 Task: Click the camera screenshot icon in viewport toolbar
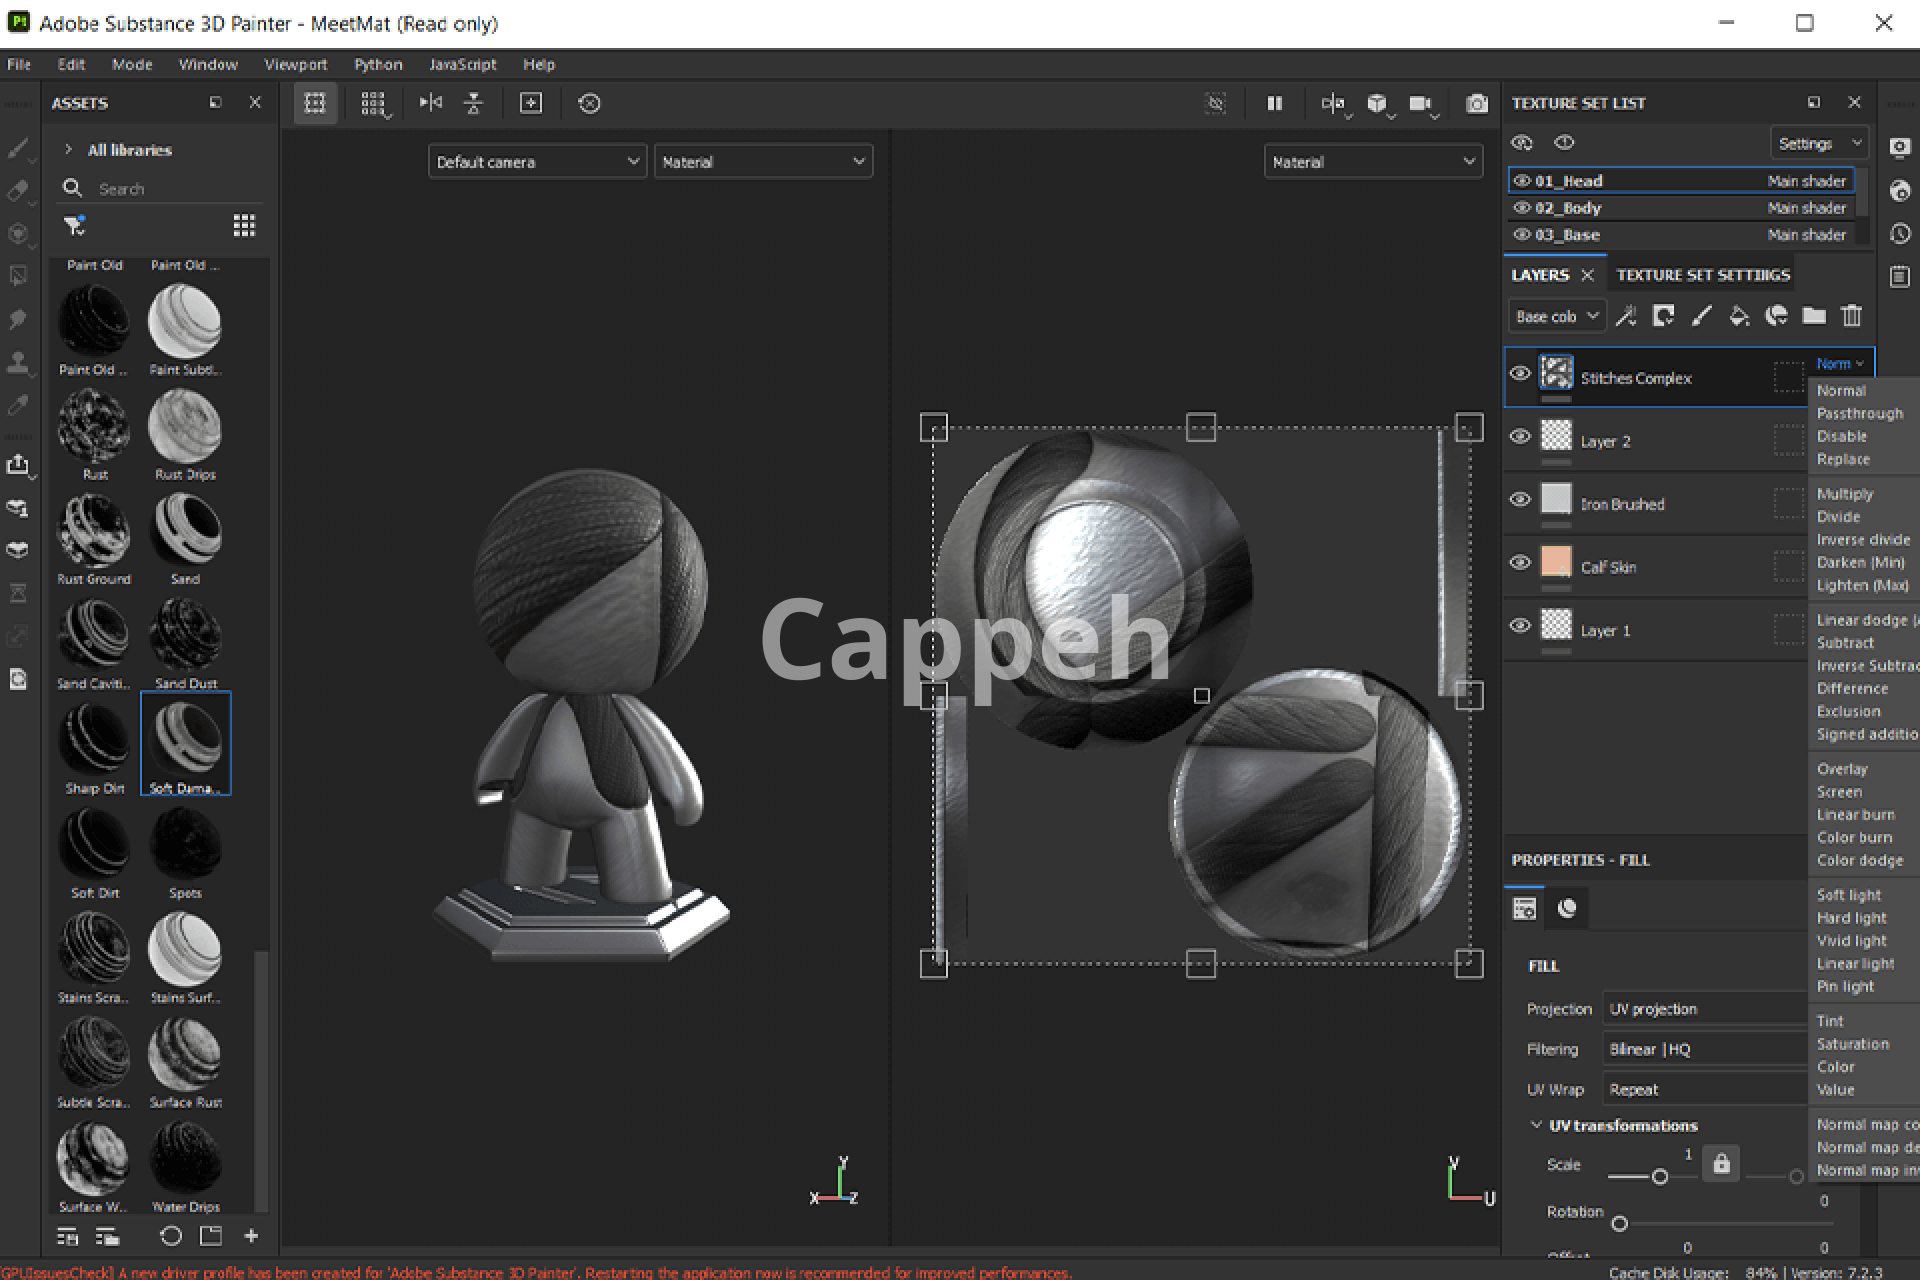tap(1476, 103)
